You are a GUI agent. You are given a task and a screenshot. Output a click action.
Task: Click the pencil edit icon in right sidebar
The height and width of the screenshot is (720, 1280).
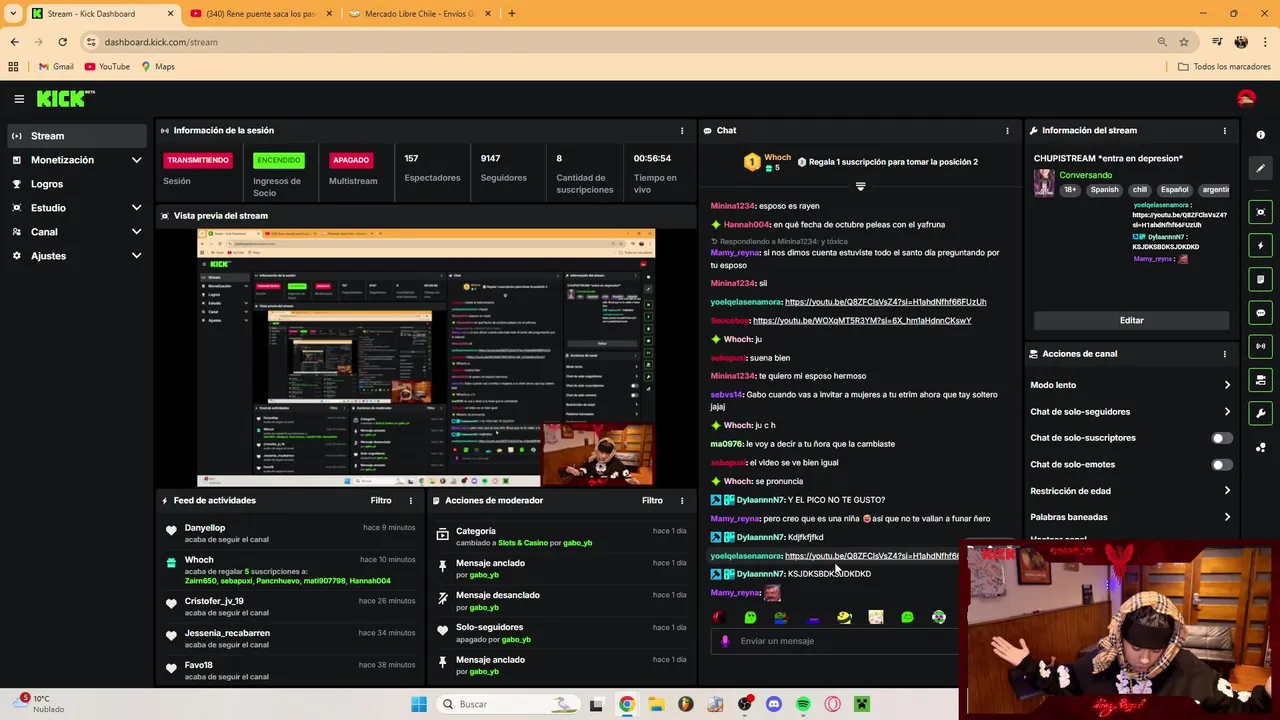click(1260, 168)
